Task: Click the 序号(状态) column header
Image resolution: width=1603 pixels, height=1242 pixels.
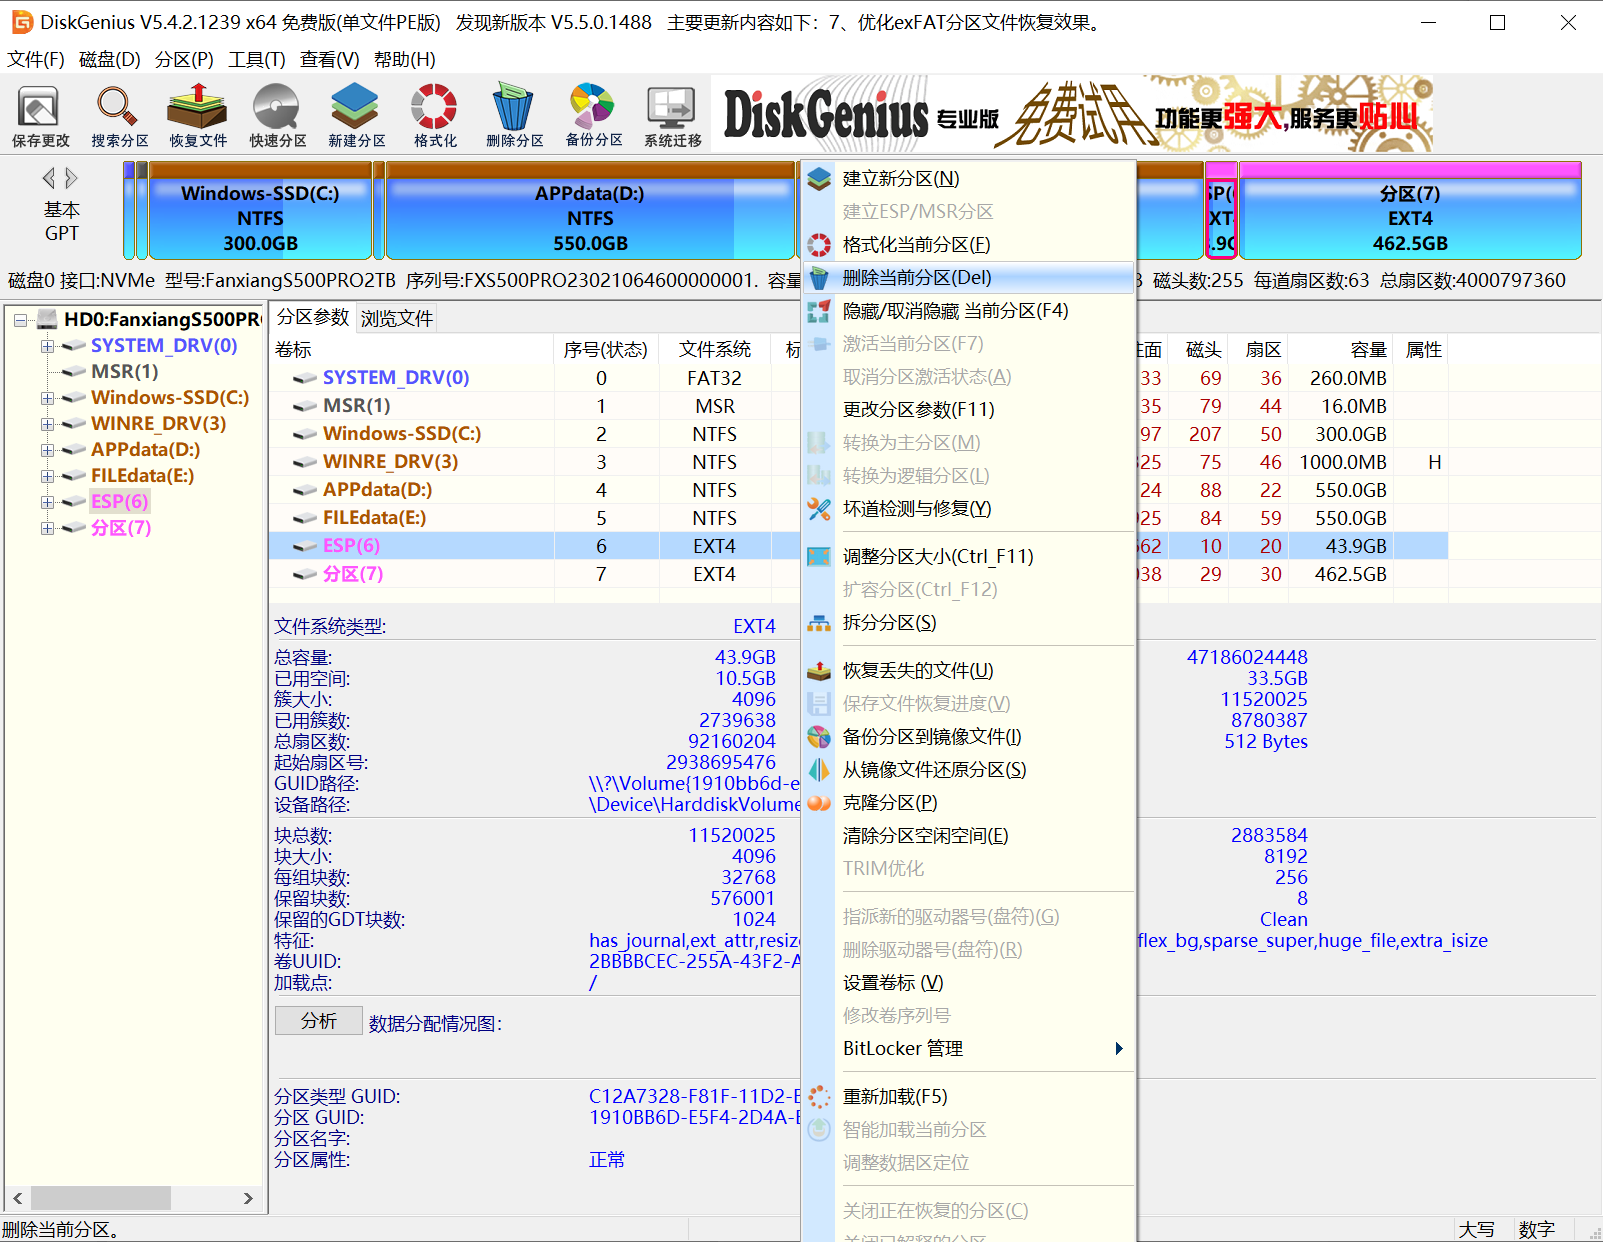Action: click(x=606, y=350)
